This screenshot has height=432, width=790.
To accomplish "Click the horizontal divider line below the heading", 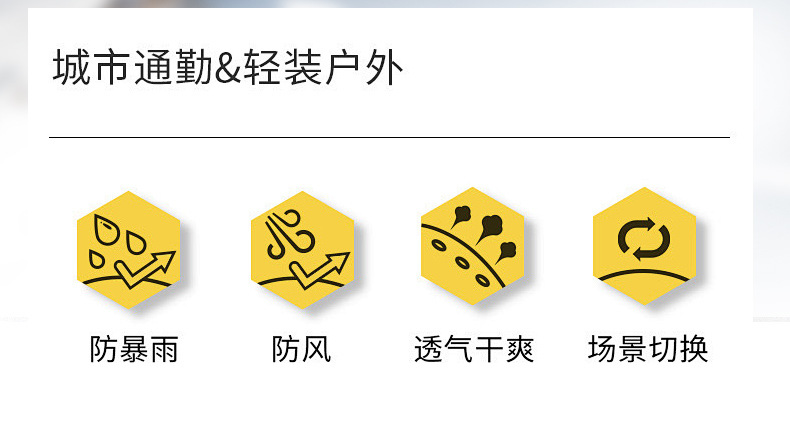I will [389, 137].
